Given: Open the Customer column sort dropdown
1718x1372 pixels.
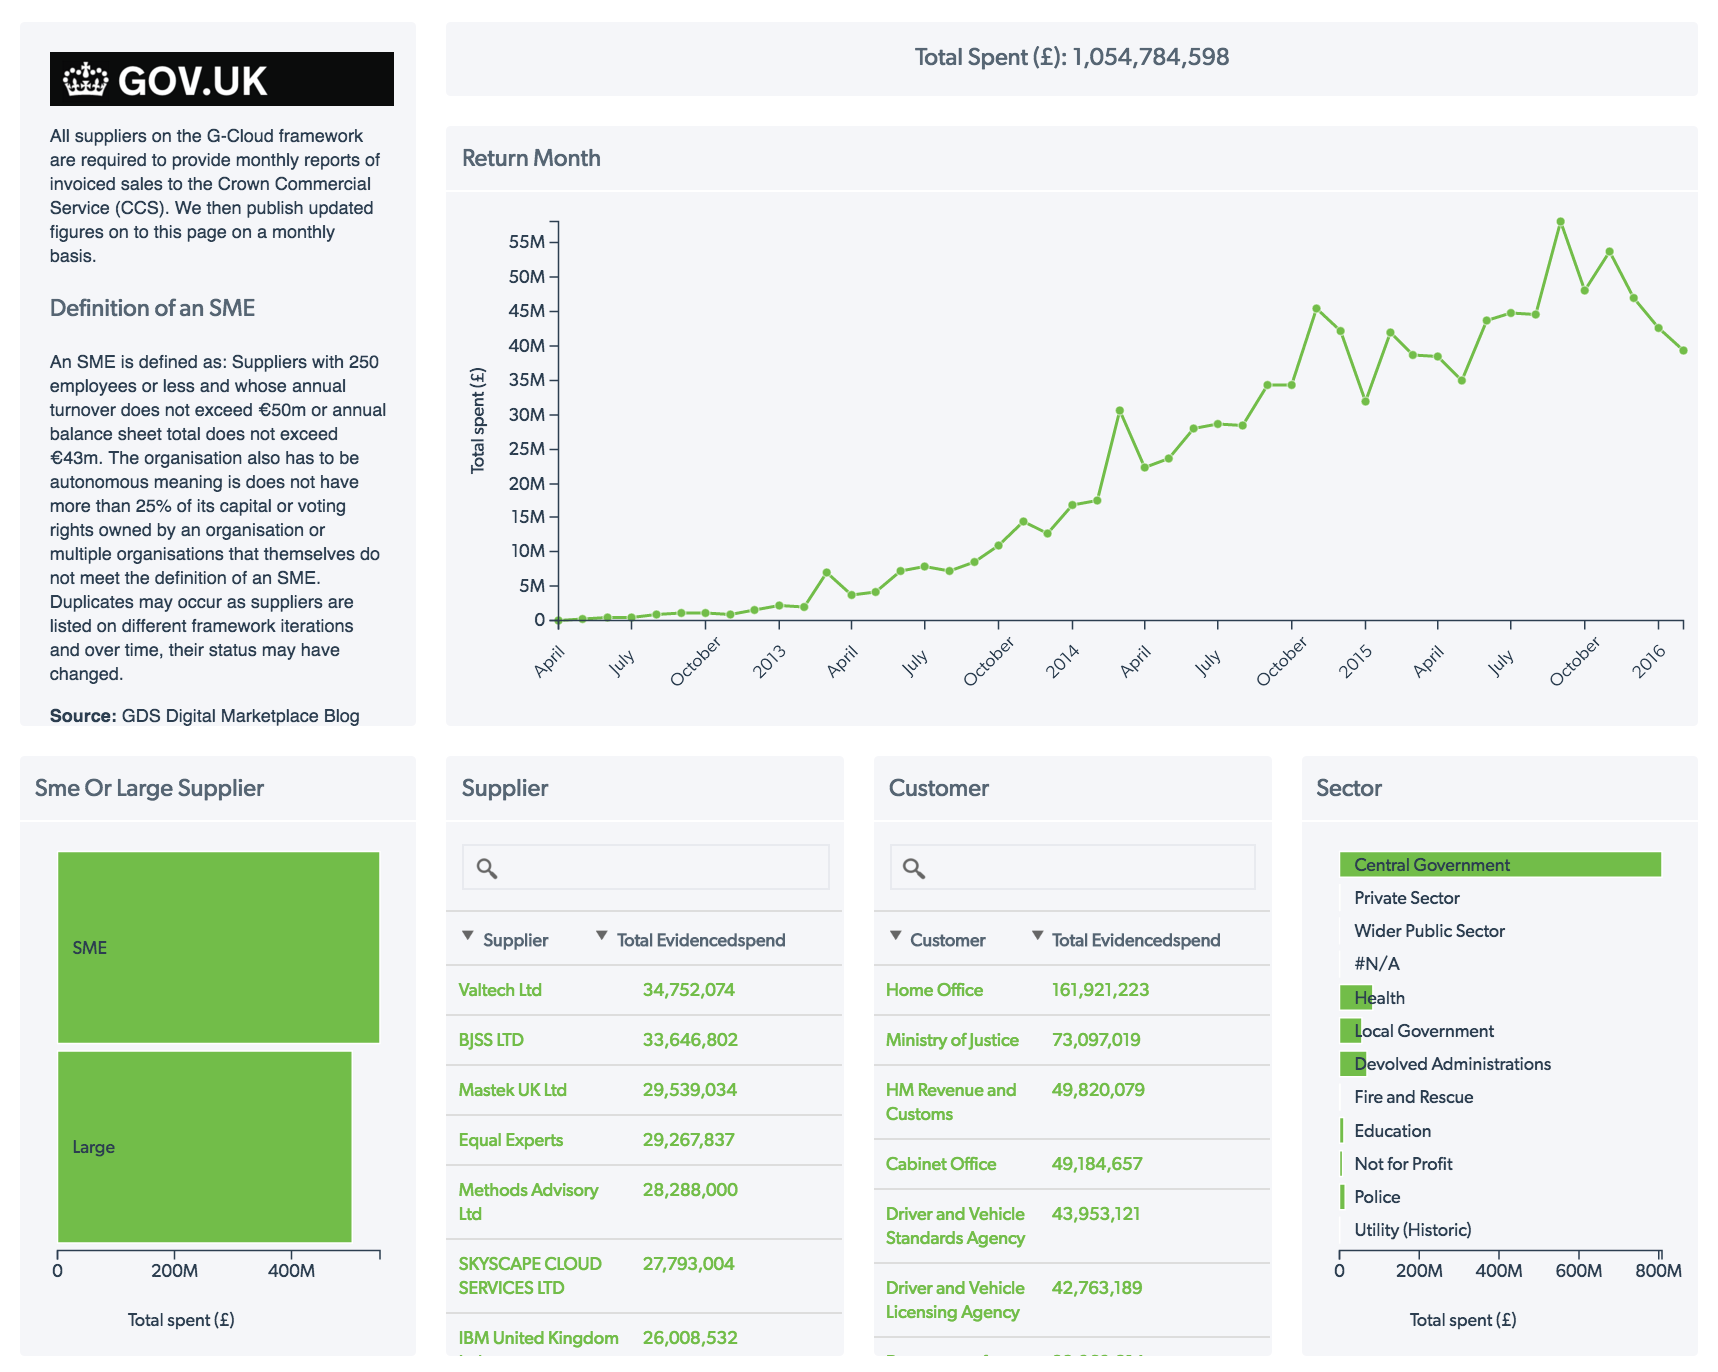Looking at the screenshot, I should coord(895,938).
